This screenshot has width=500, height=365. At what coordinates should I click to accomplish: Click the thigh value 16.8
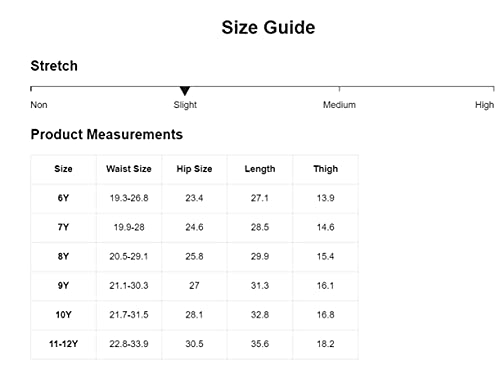click(x=326, y=315)
